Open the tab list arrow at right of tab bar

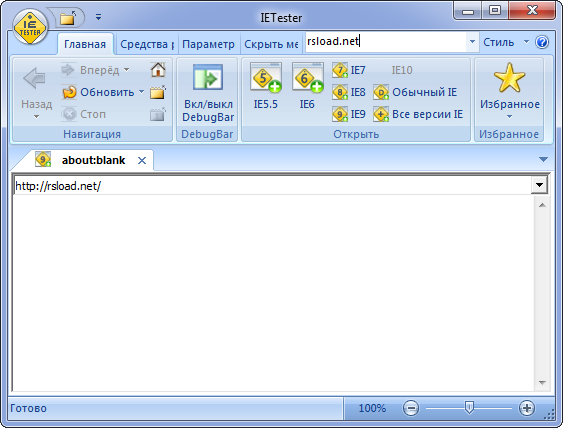tap(543, 159)
